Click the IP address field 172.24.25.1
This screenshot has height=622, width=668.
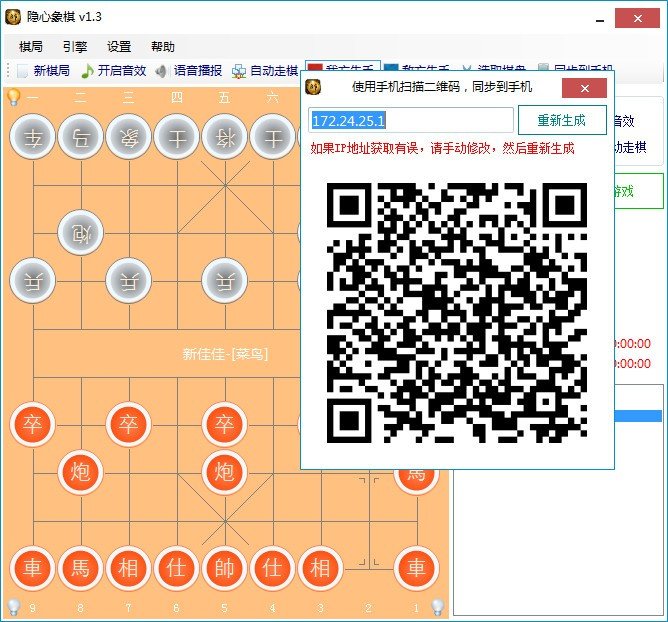pos(411,121)
